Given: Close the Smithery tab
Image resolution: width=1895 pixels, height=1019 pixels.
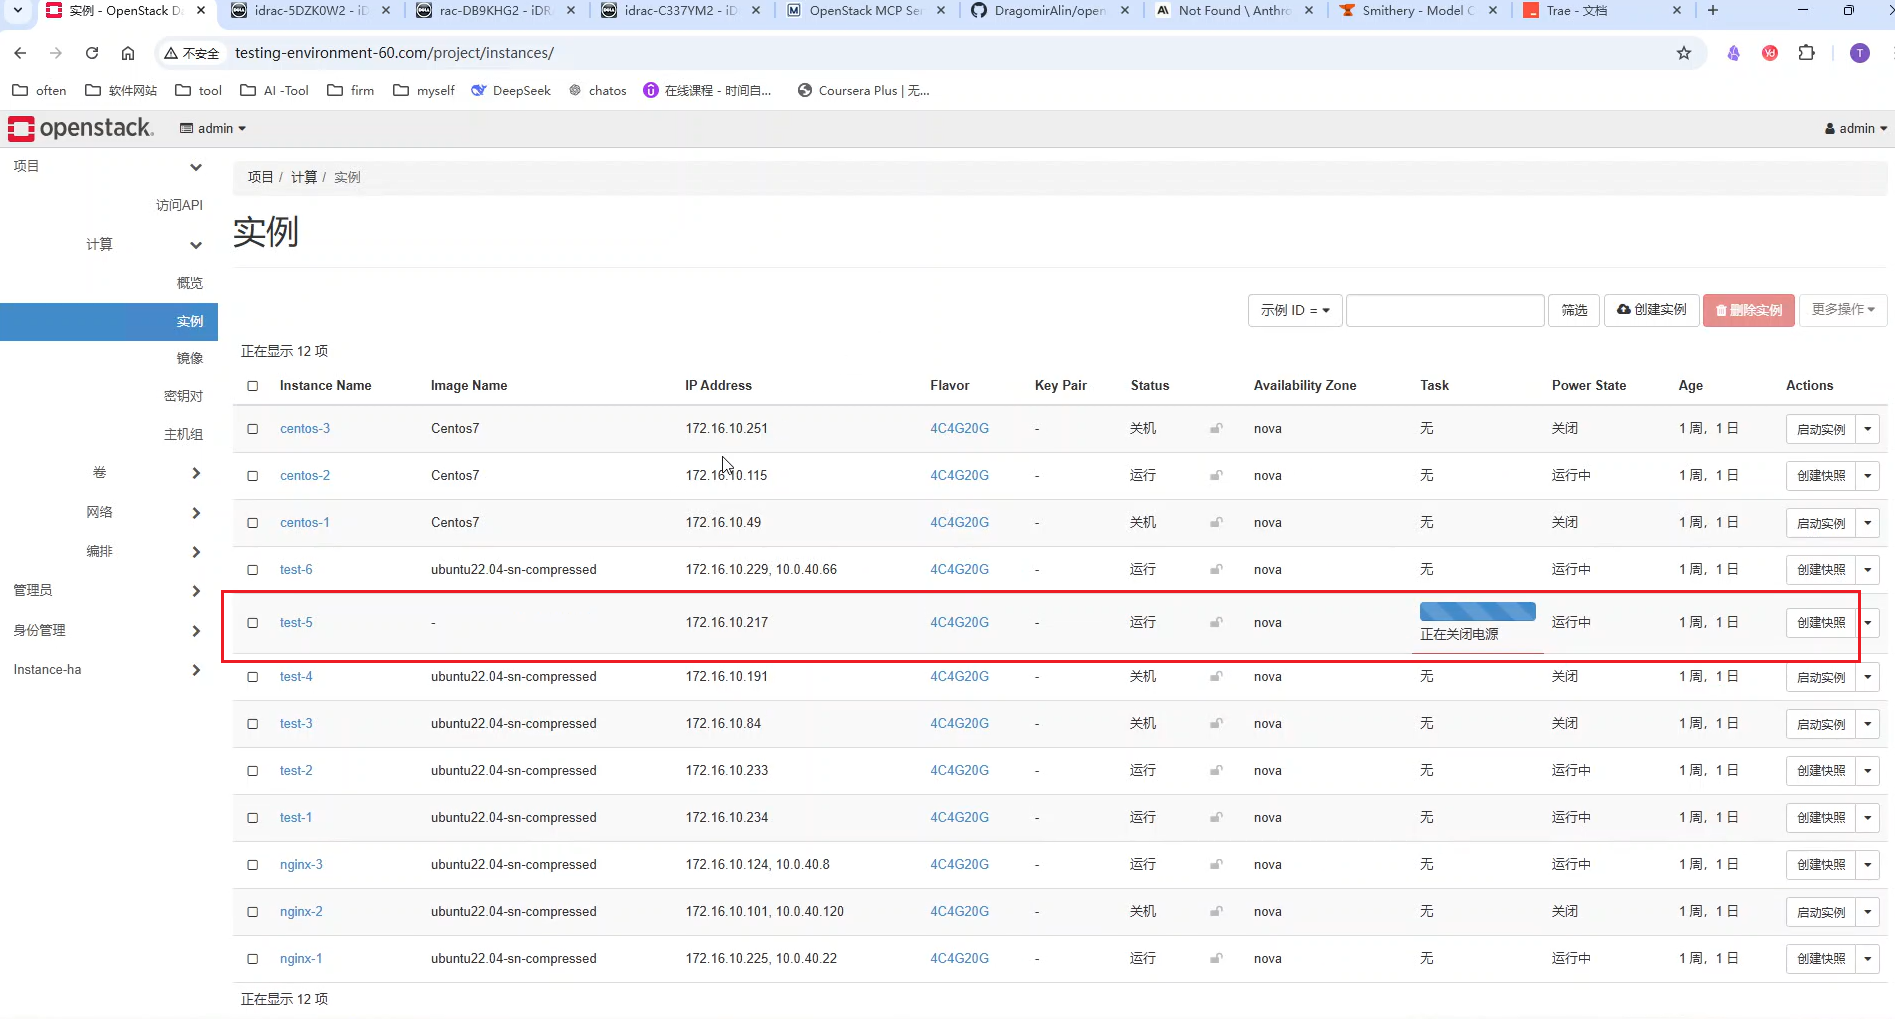Looking at the screenshot, I should tap(1493, 11).
